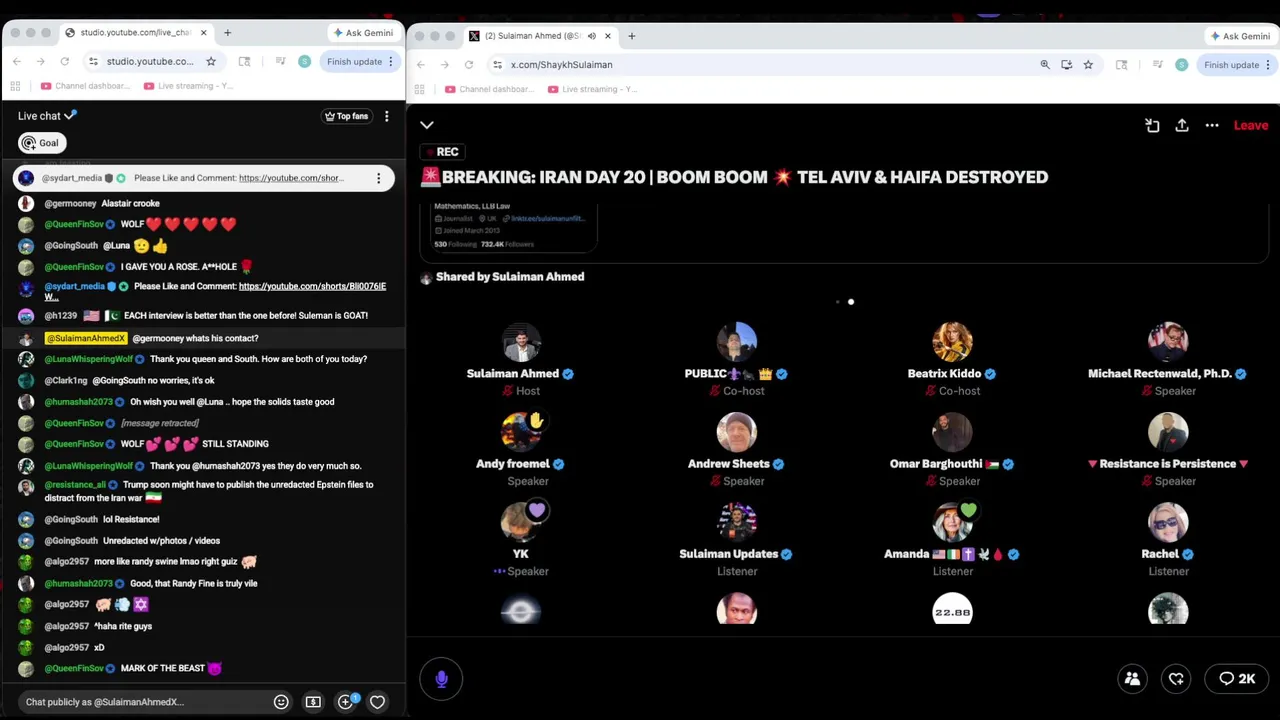The image size is (1280, 720).
Task: Open the apps grid icon in the left window bookmarks bar
Action: 14,86
